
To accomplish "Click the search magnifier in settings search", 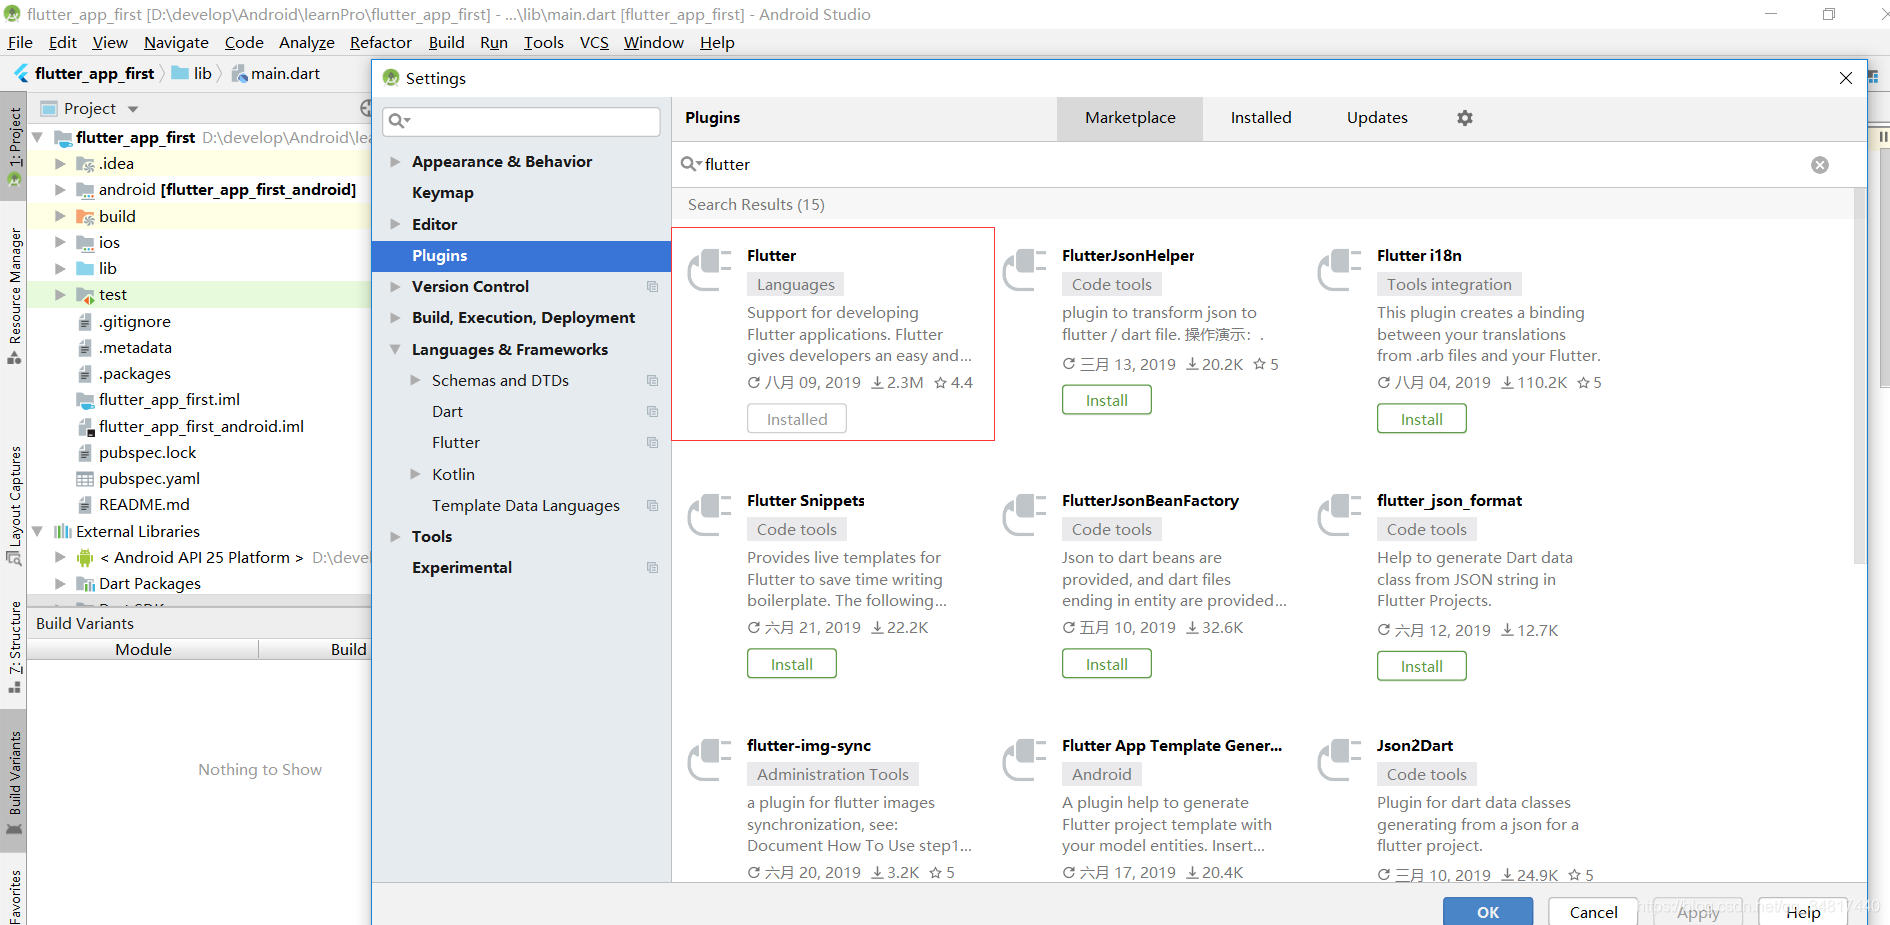I will click(399, 121).
